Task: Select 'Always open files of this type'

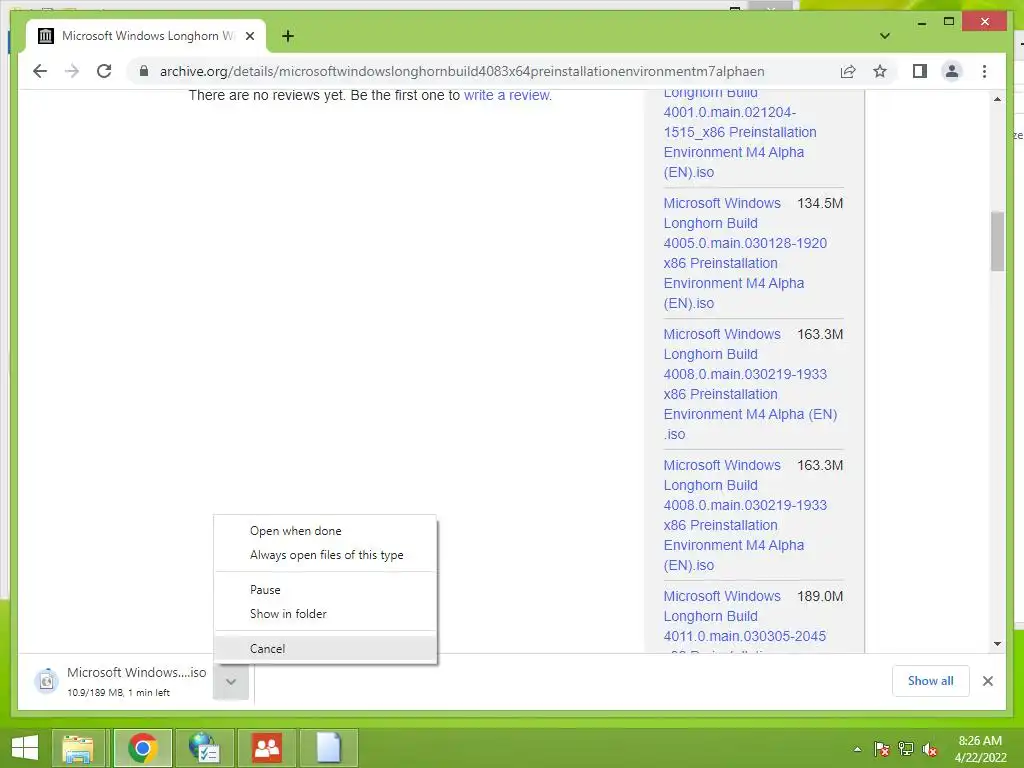Action: (x=325, y=555)
